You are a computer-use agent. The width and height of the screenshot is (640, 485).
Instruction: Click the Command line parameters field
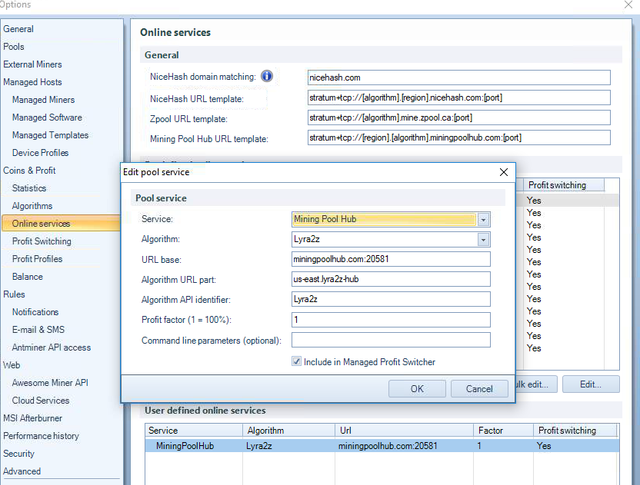pyautogui.click(x=391, y=340)
